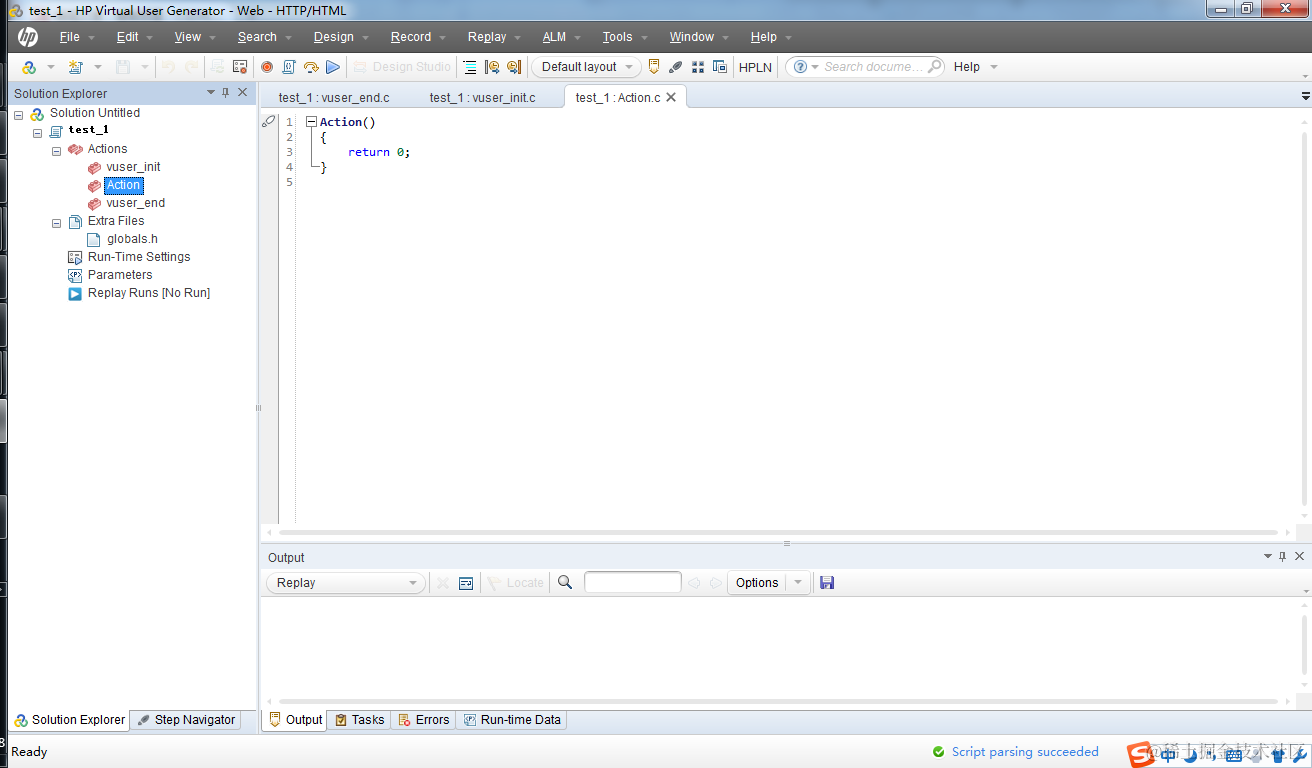Click the HP logo icon

click(x=28, y=37)
